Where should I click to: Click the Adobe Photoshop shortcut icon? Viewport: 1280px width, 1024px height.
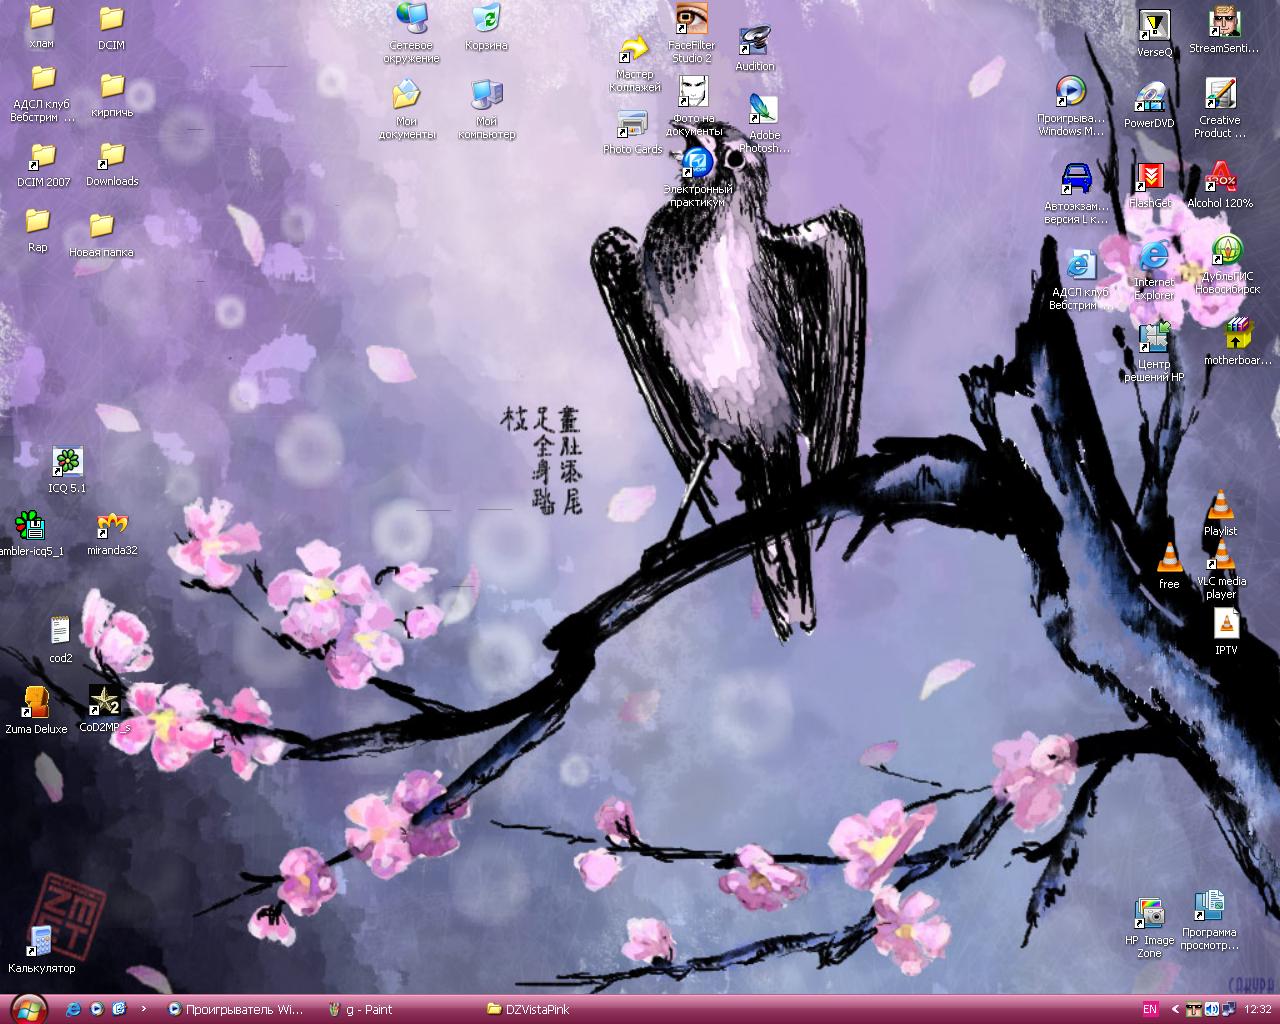click(x=763, y=111)
